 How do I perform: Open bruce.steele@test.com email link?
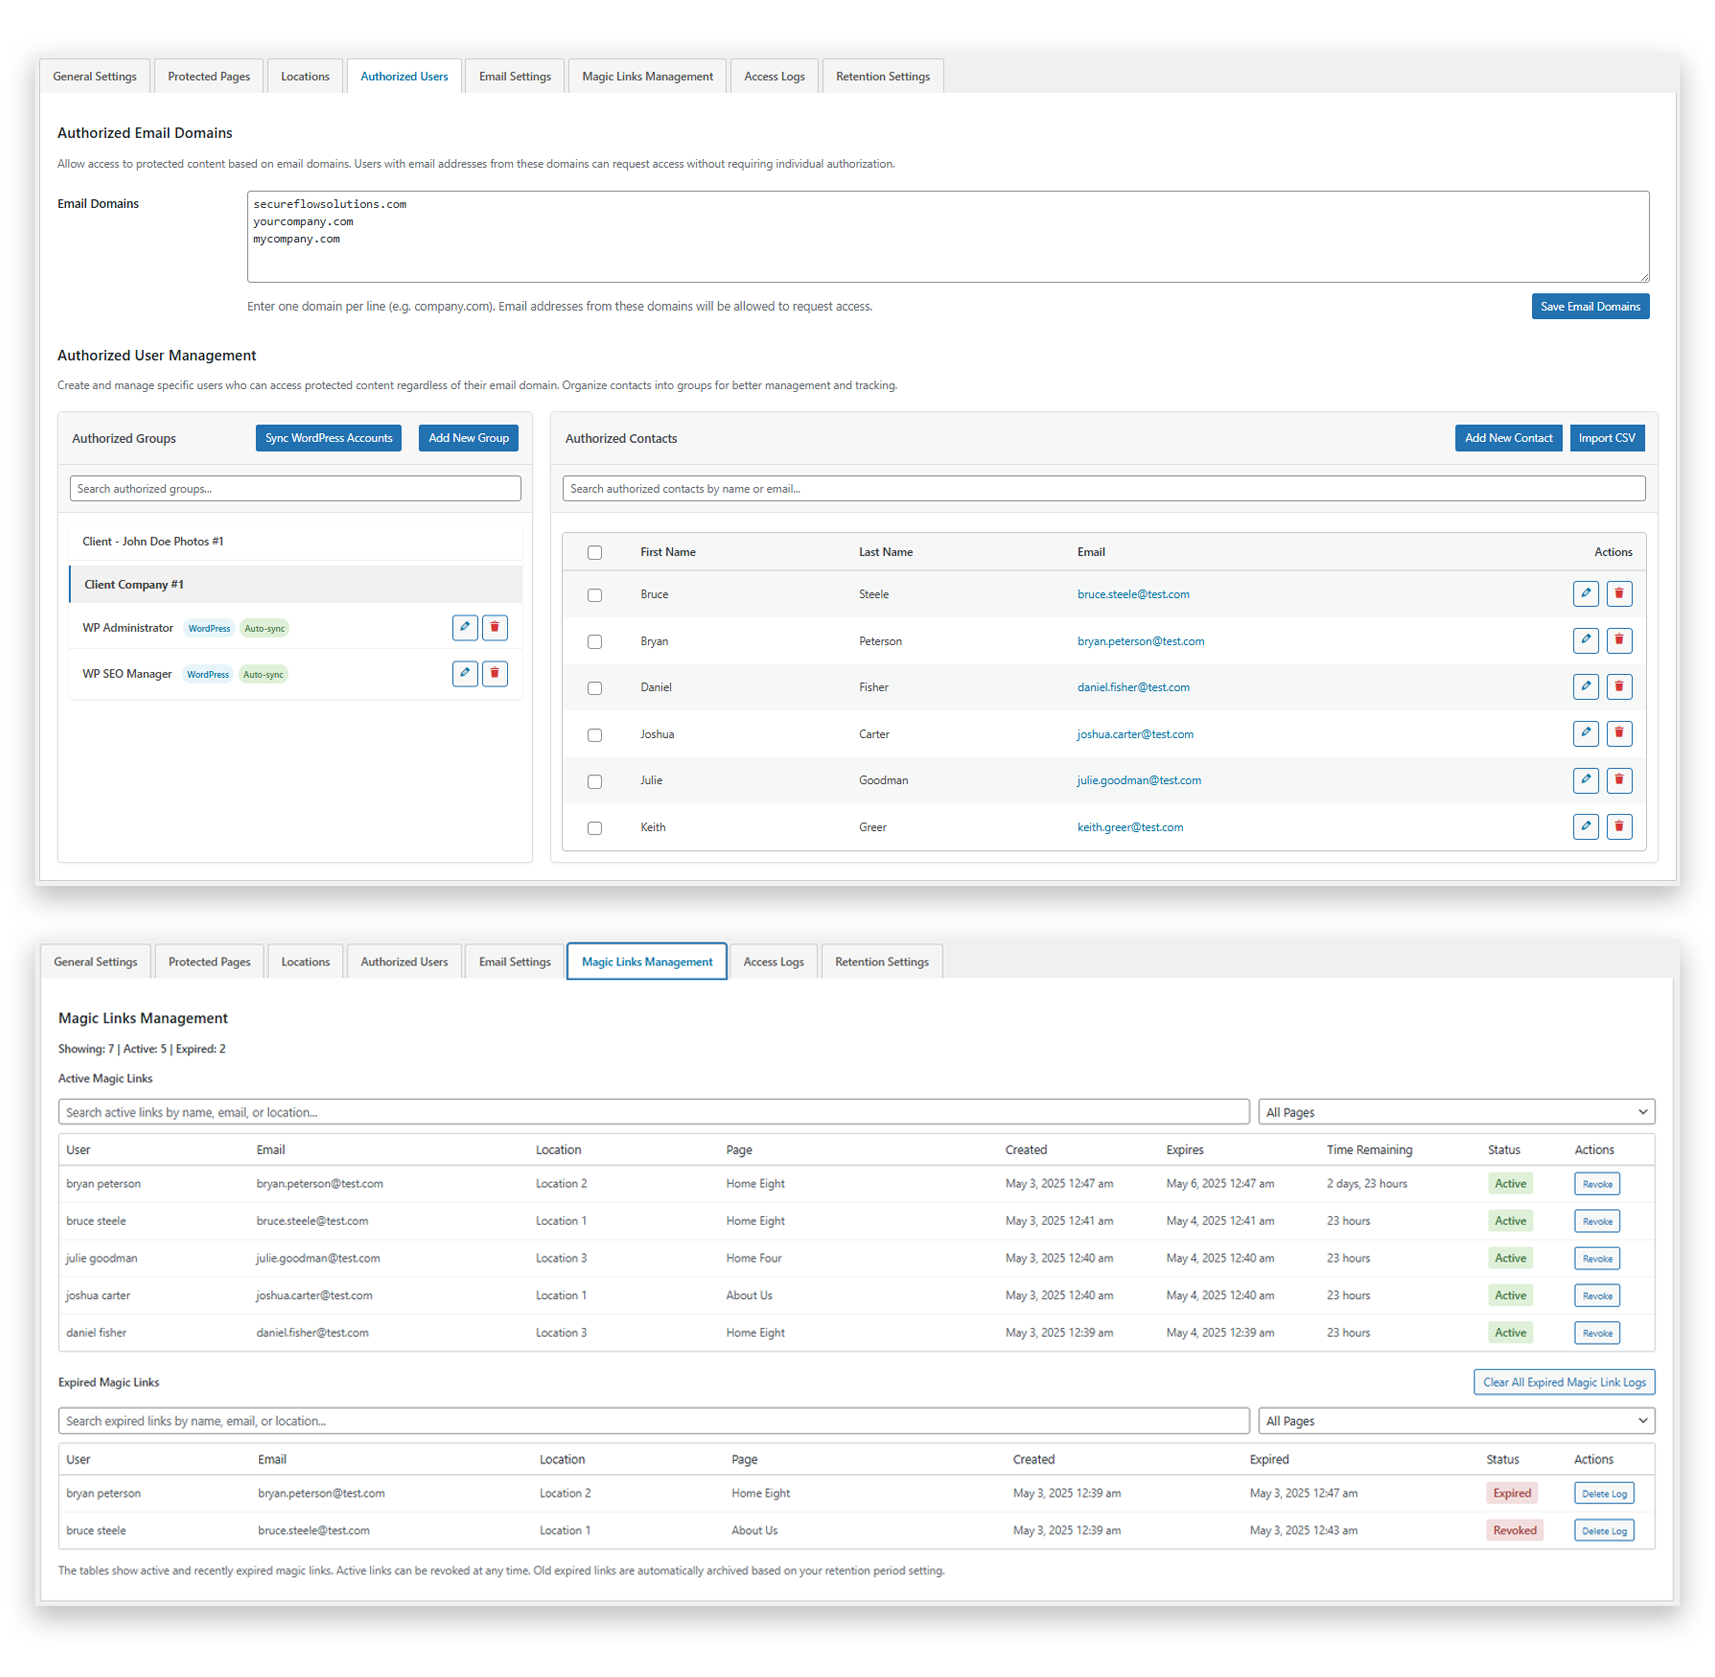coord(1133,594)
